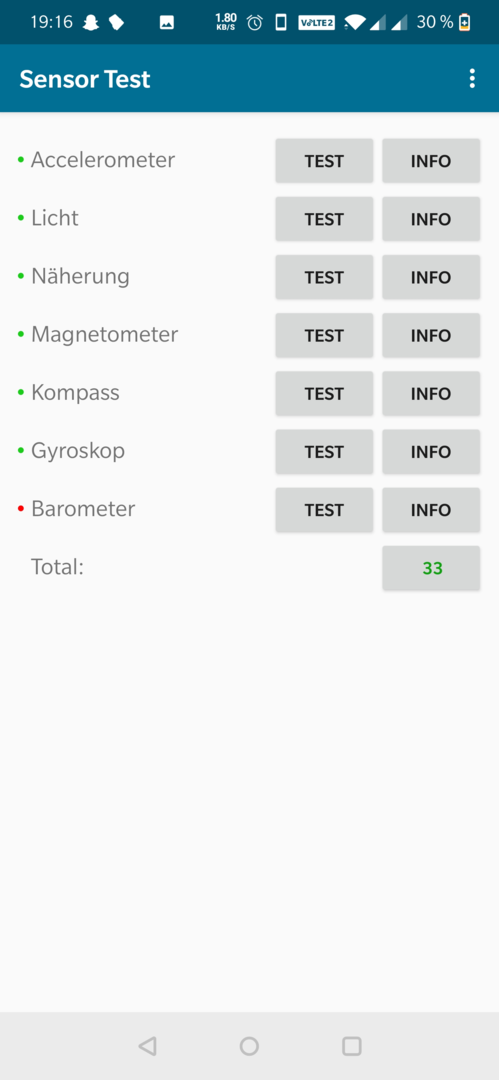
Task: Click TEST button for Accelerometer
Action: tap(325, 161)
